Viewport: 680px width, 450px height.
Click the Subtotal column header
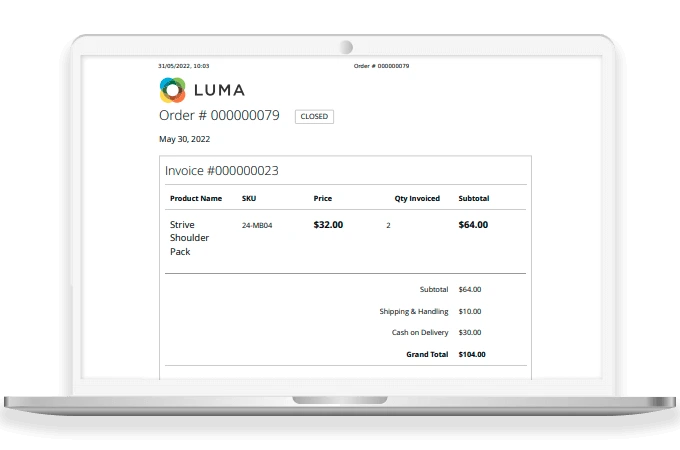[x=474, y=199]
